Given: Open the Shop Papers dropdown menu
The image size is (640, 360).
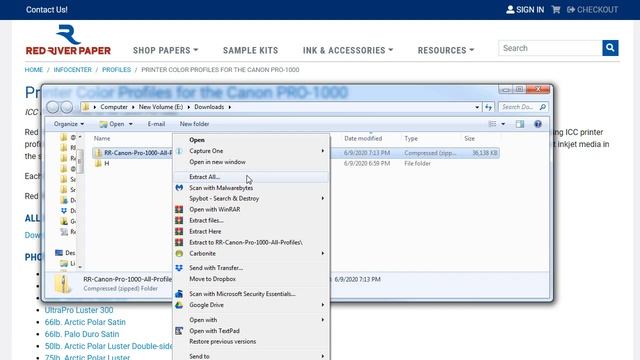Looking at the screenshot, I should 165,50.
